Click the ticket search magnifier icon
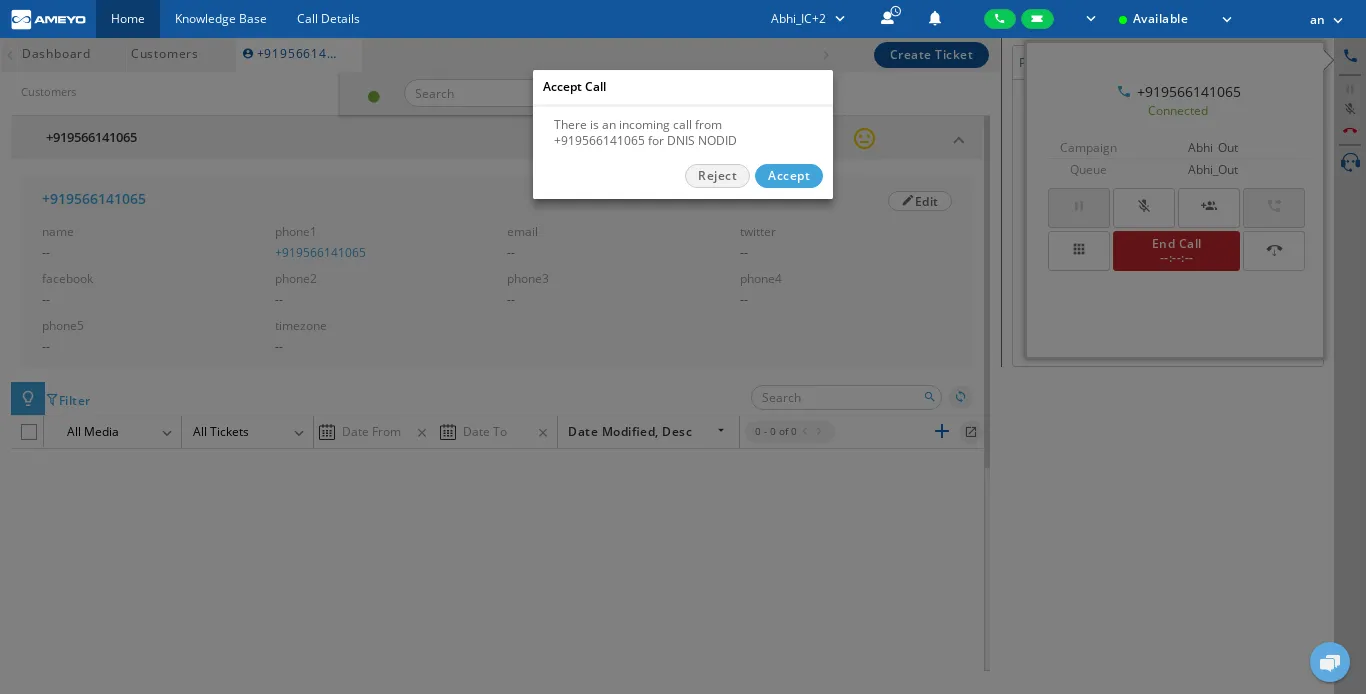Image resolution: width=1366 pixels, height=694 pixels. pyautogui.click(x=929, y=397)
